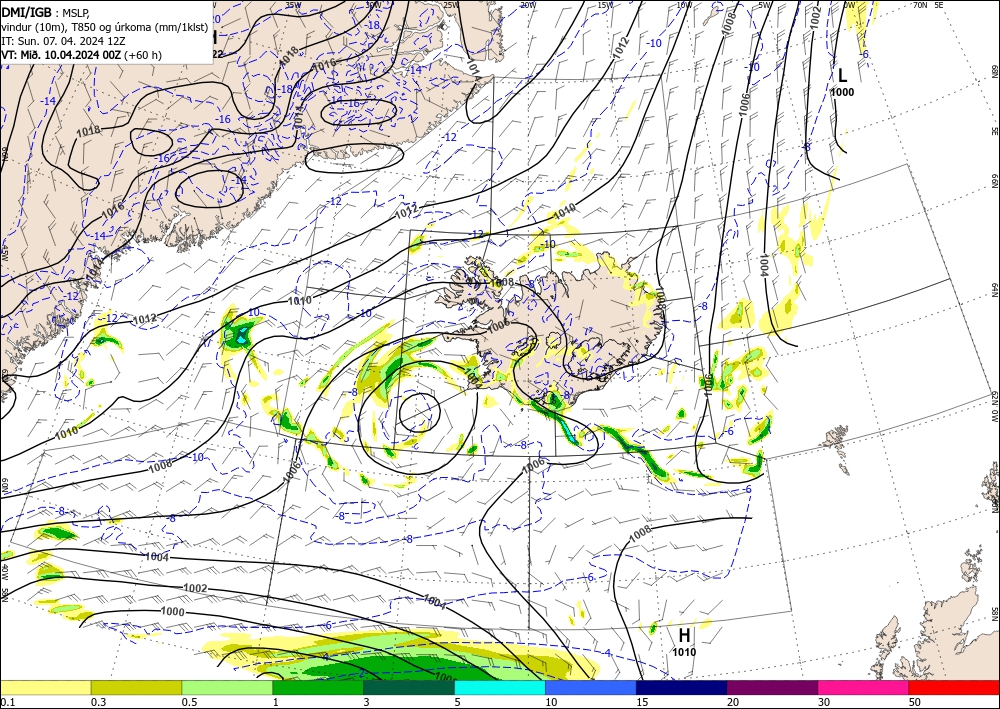Viewport: 1000px width, 709px height.
Task: Click the '0.5' legend scale label
Action: (x=189, y=702)
